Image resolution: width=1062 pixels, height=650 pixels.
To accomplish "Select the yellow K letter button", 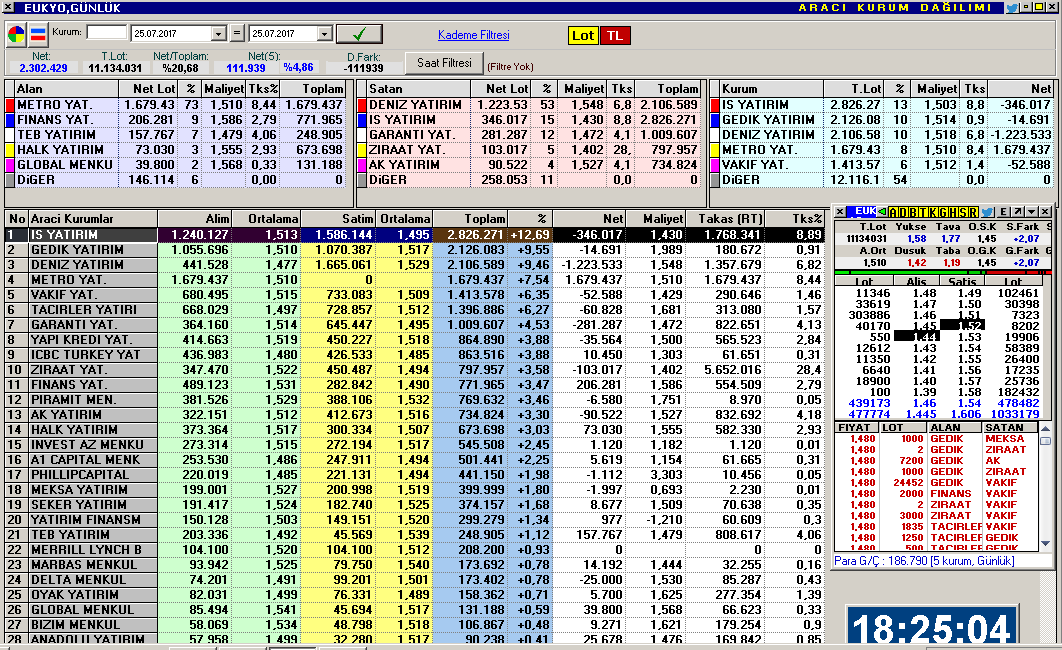I will tap(934, 212).
